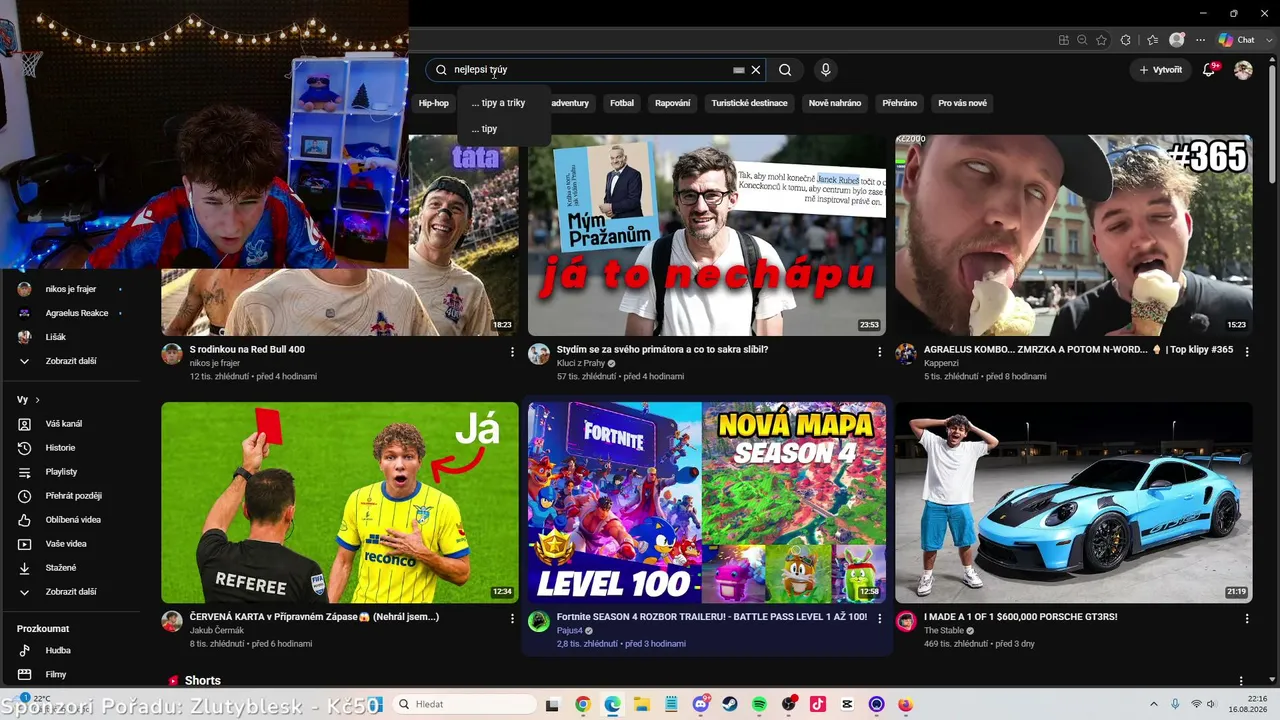Select the Hip-hop filter chip

(433, 103)
